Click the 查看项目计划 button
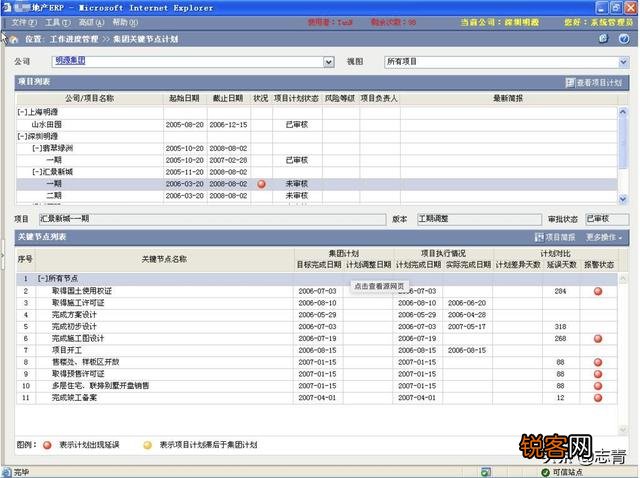 click(594, 82)
